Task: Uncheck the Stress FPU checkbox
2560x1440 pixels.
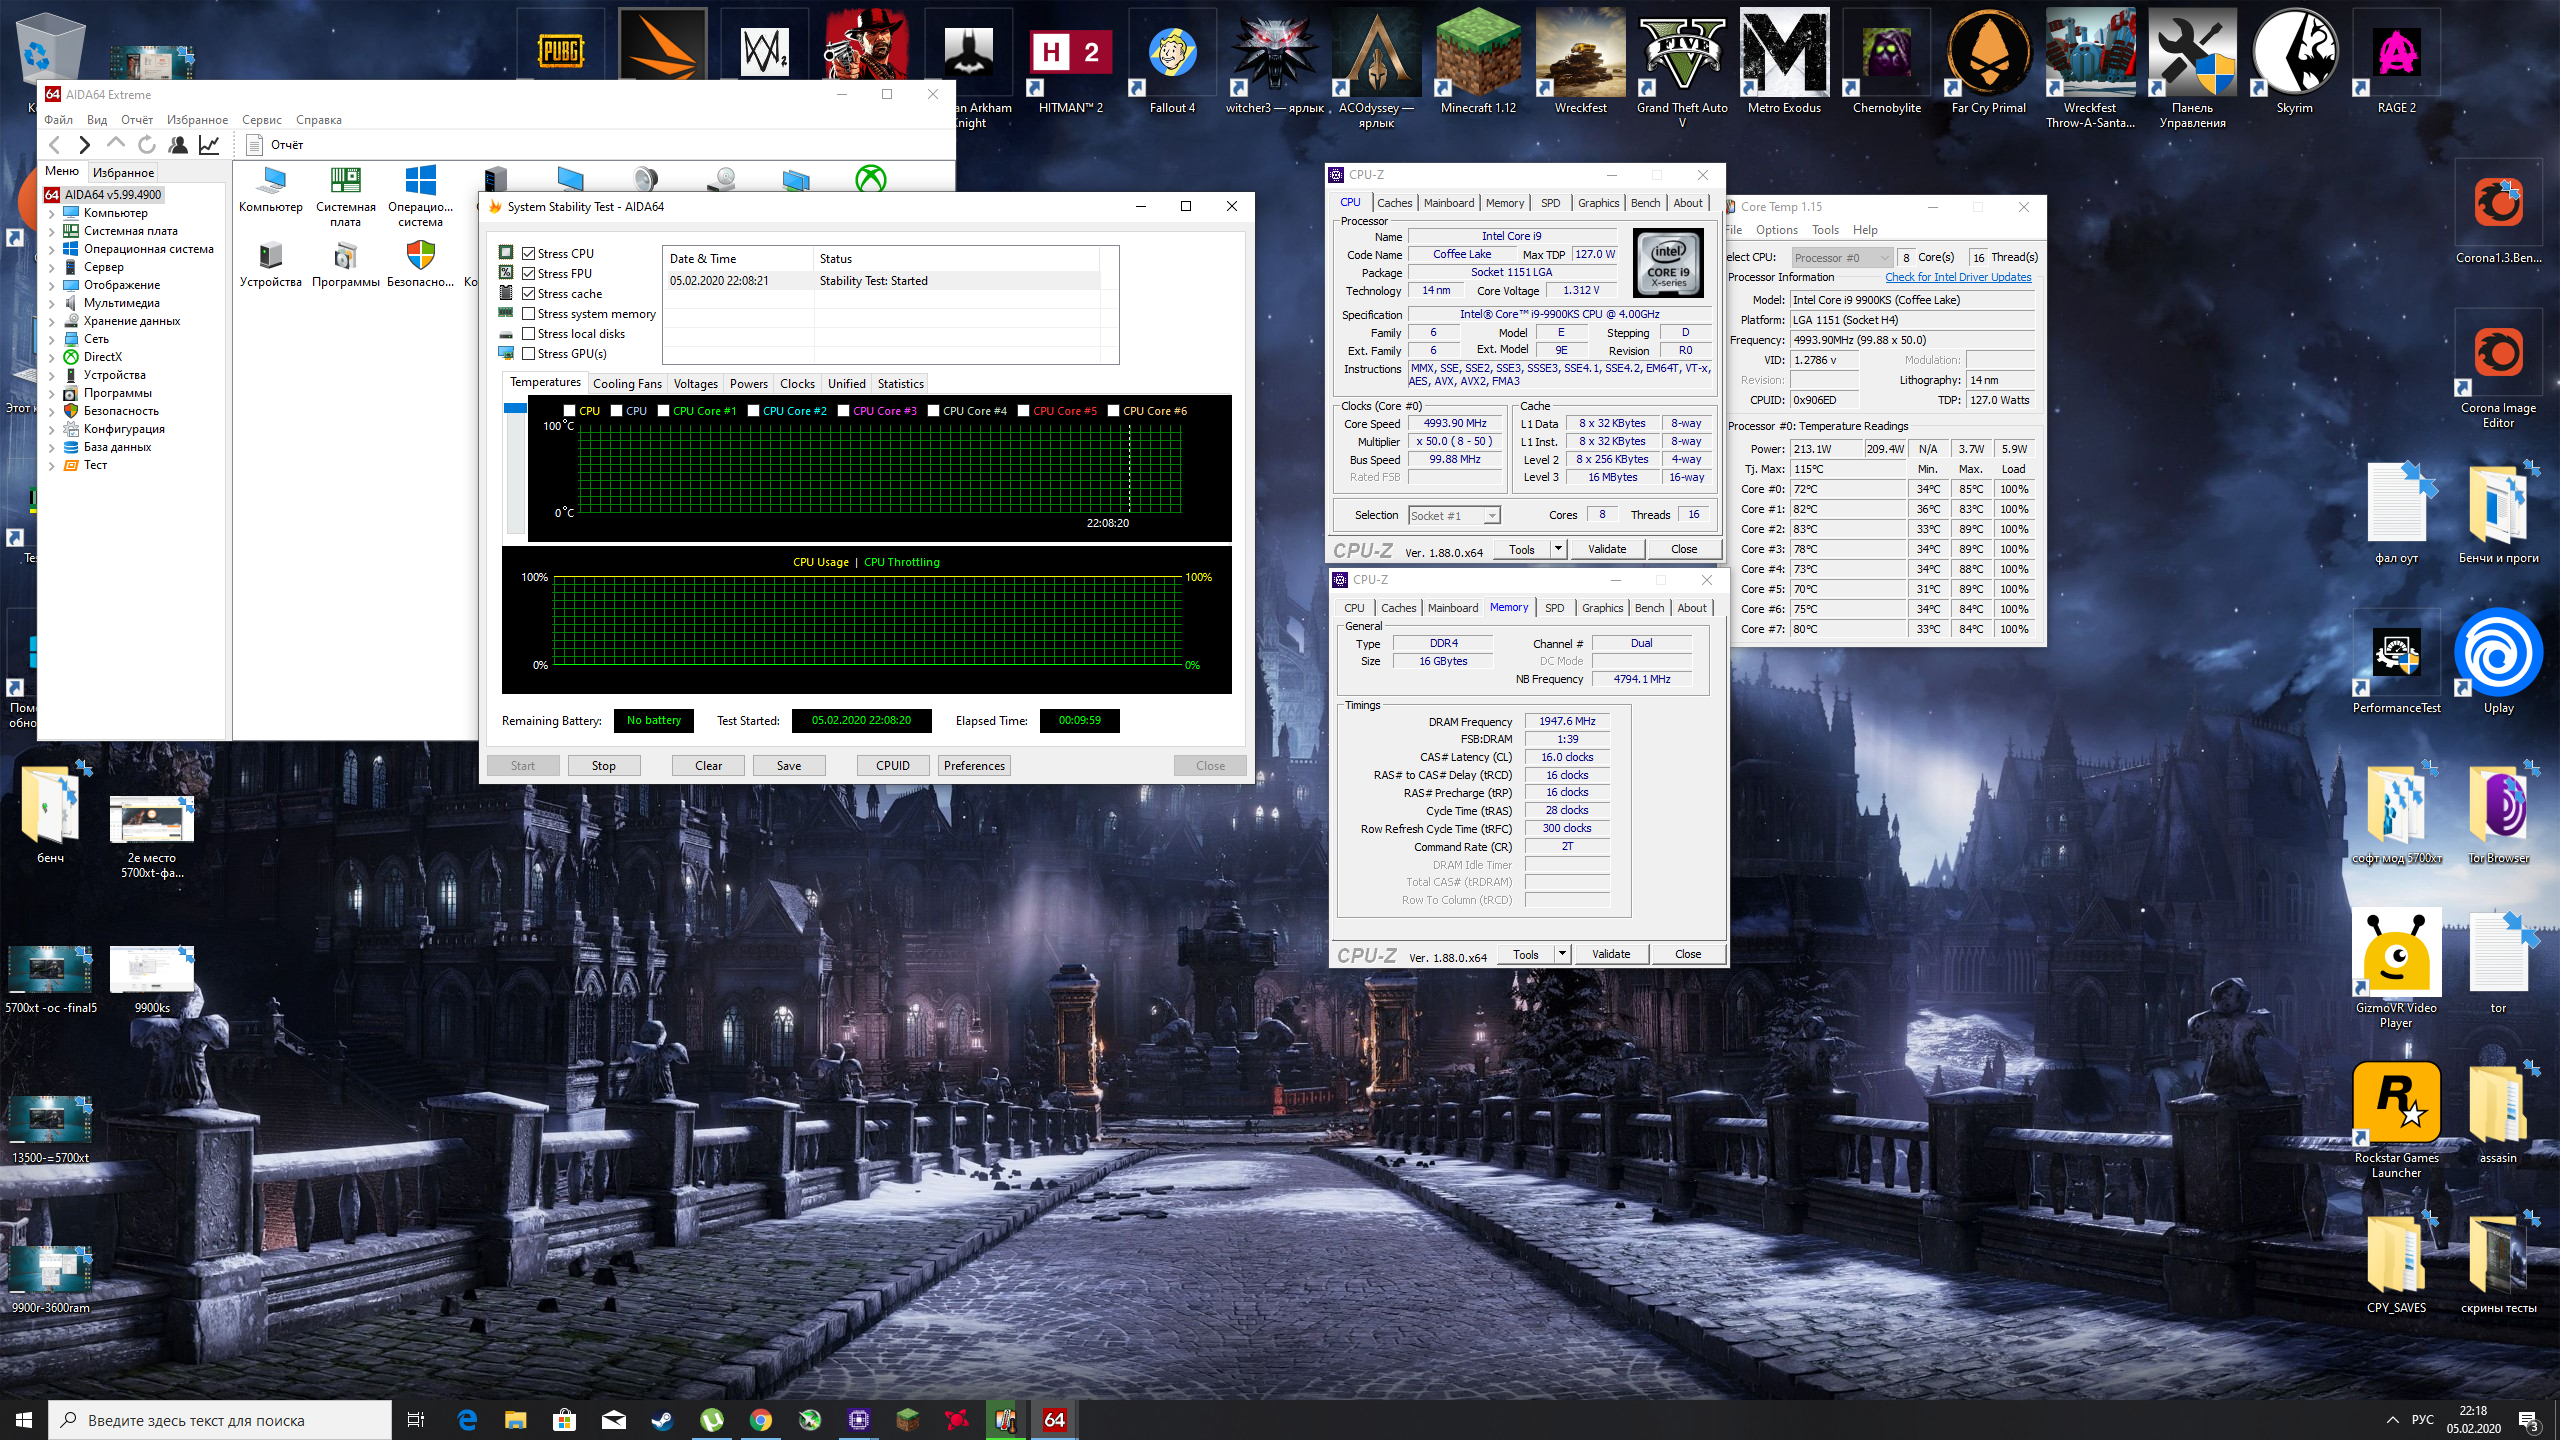Action: [x=529, y=274]
